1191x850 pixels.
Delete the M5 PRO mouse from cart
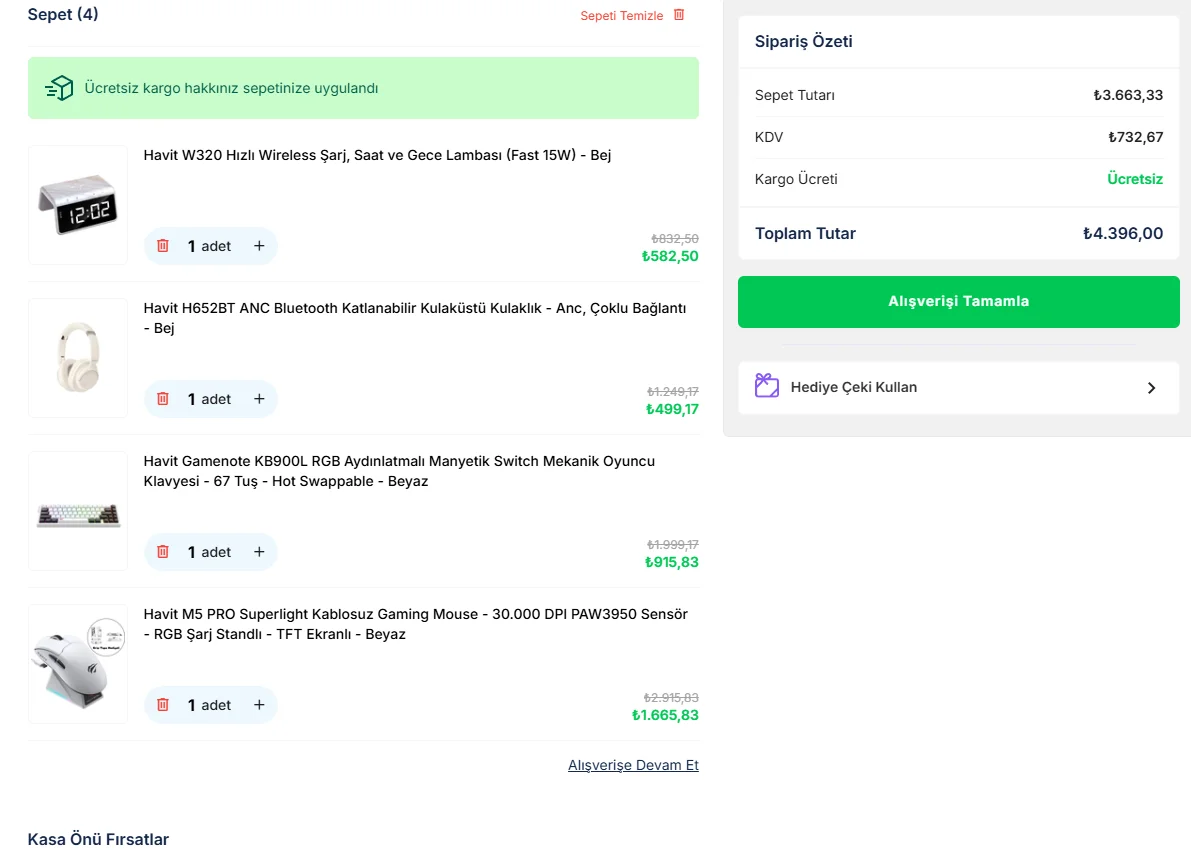[x=163, y=705]
